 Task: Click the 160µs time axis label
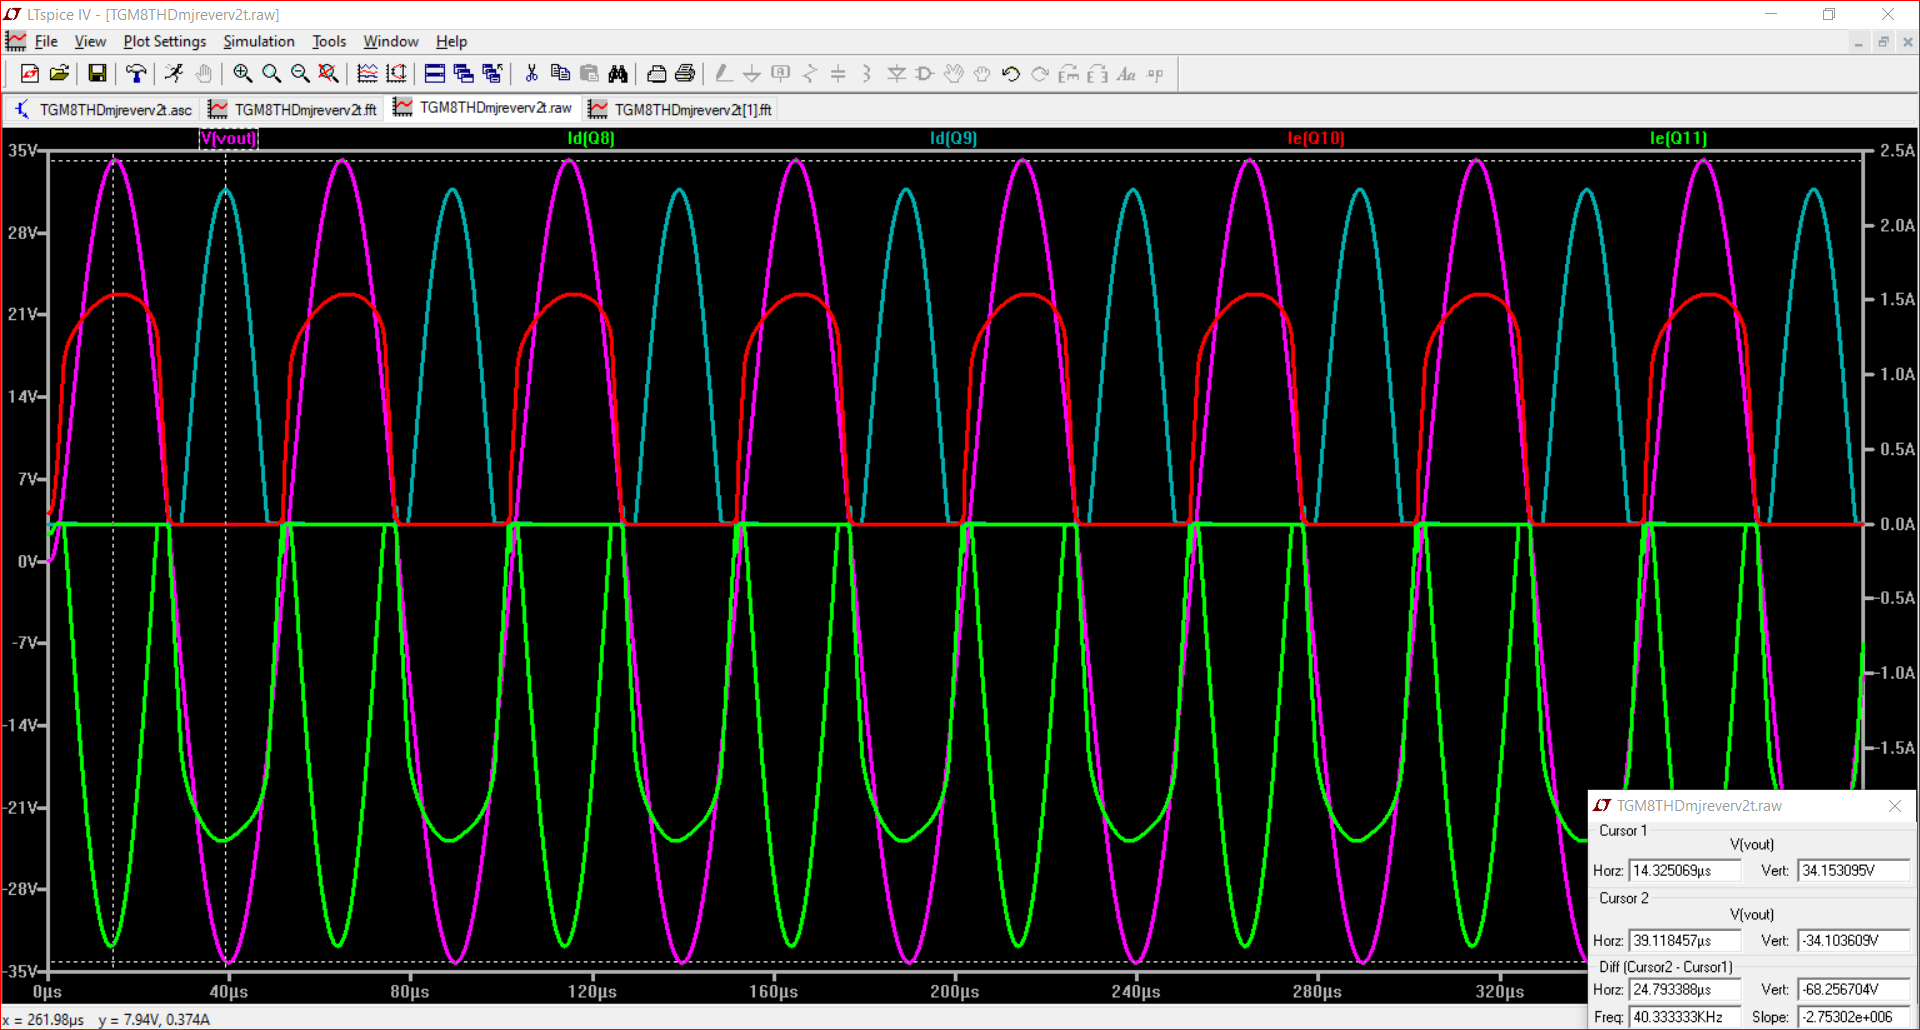(x=773, y=992)
